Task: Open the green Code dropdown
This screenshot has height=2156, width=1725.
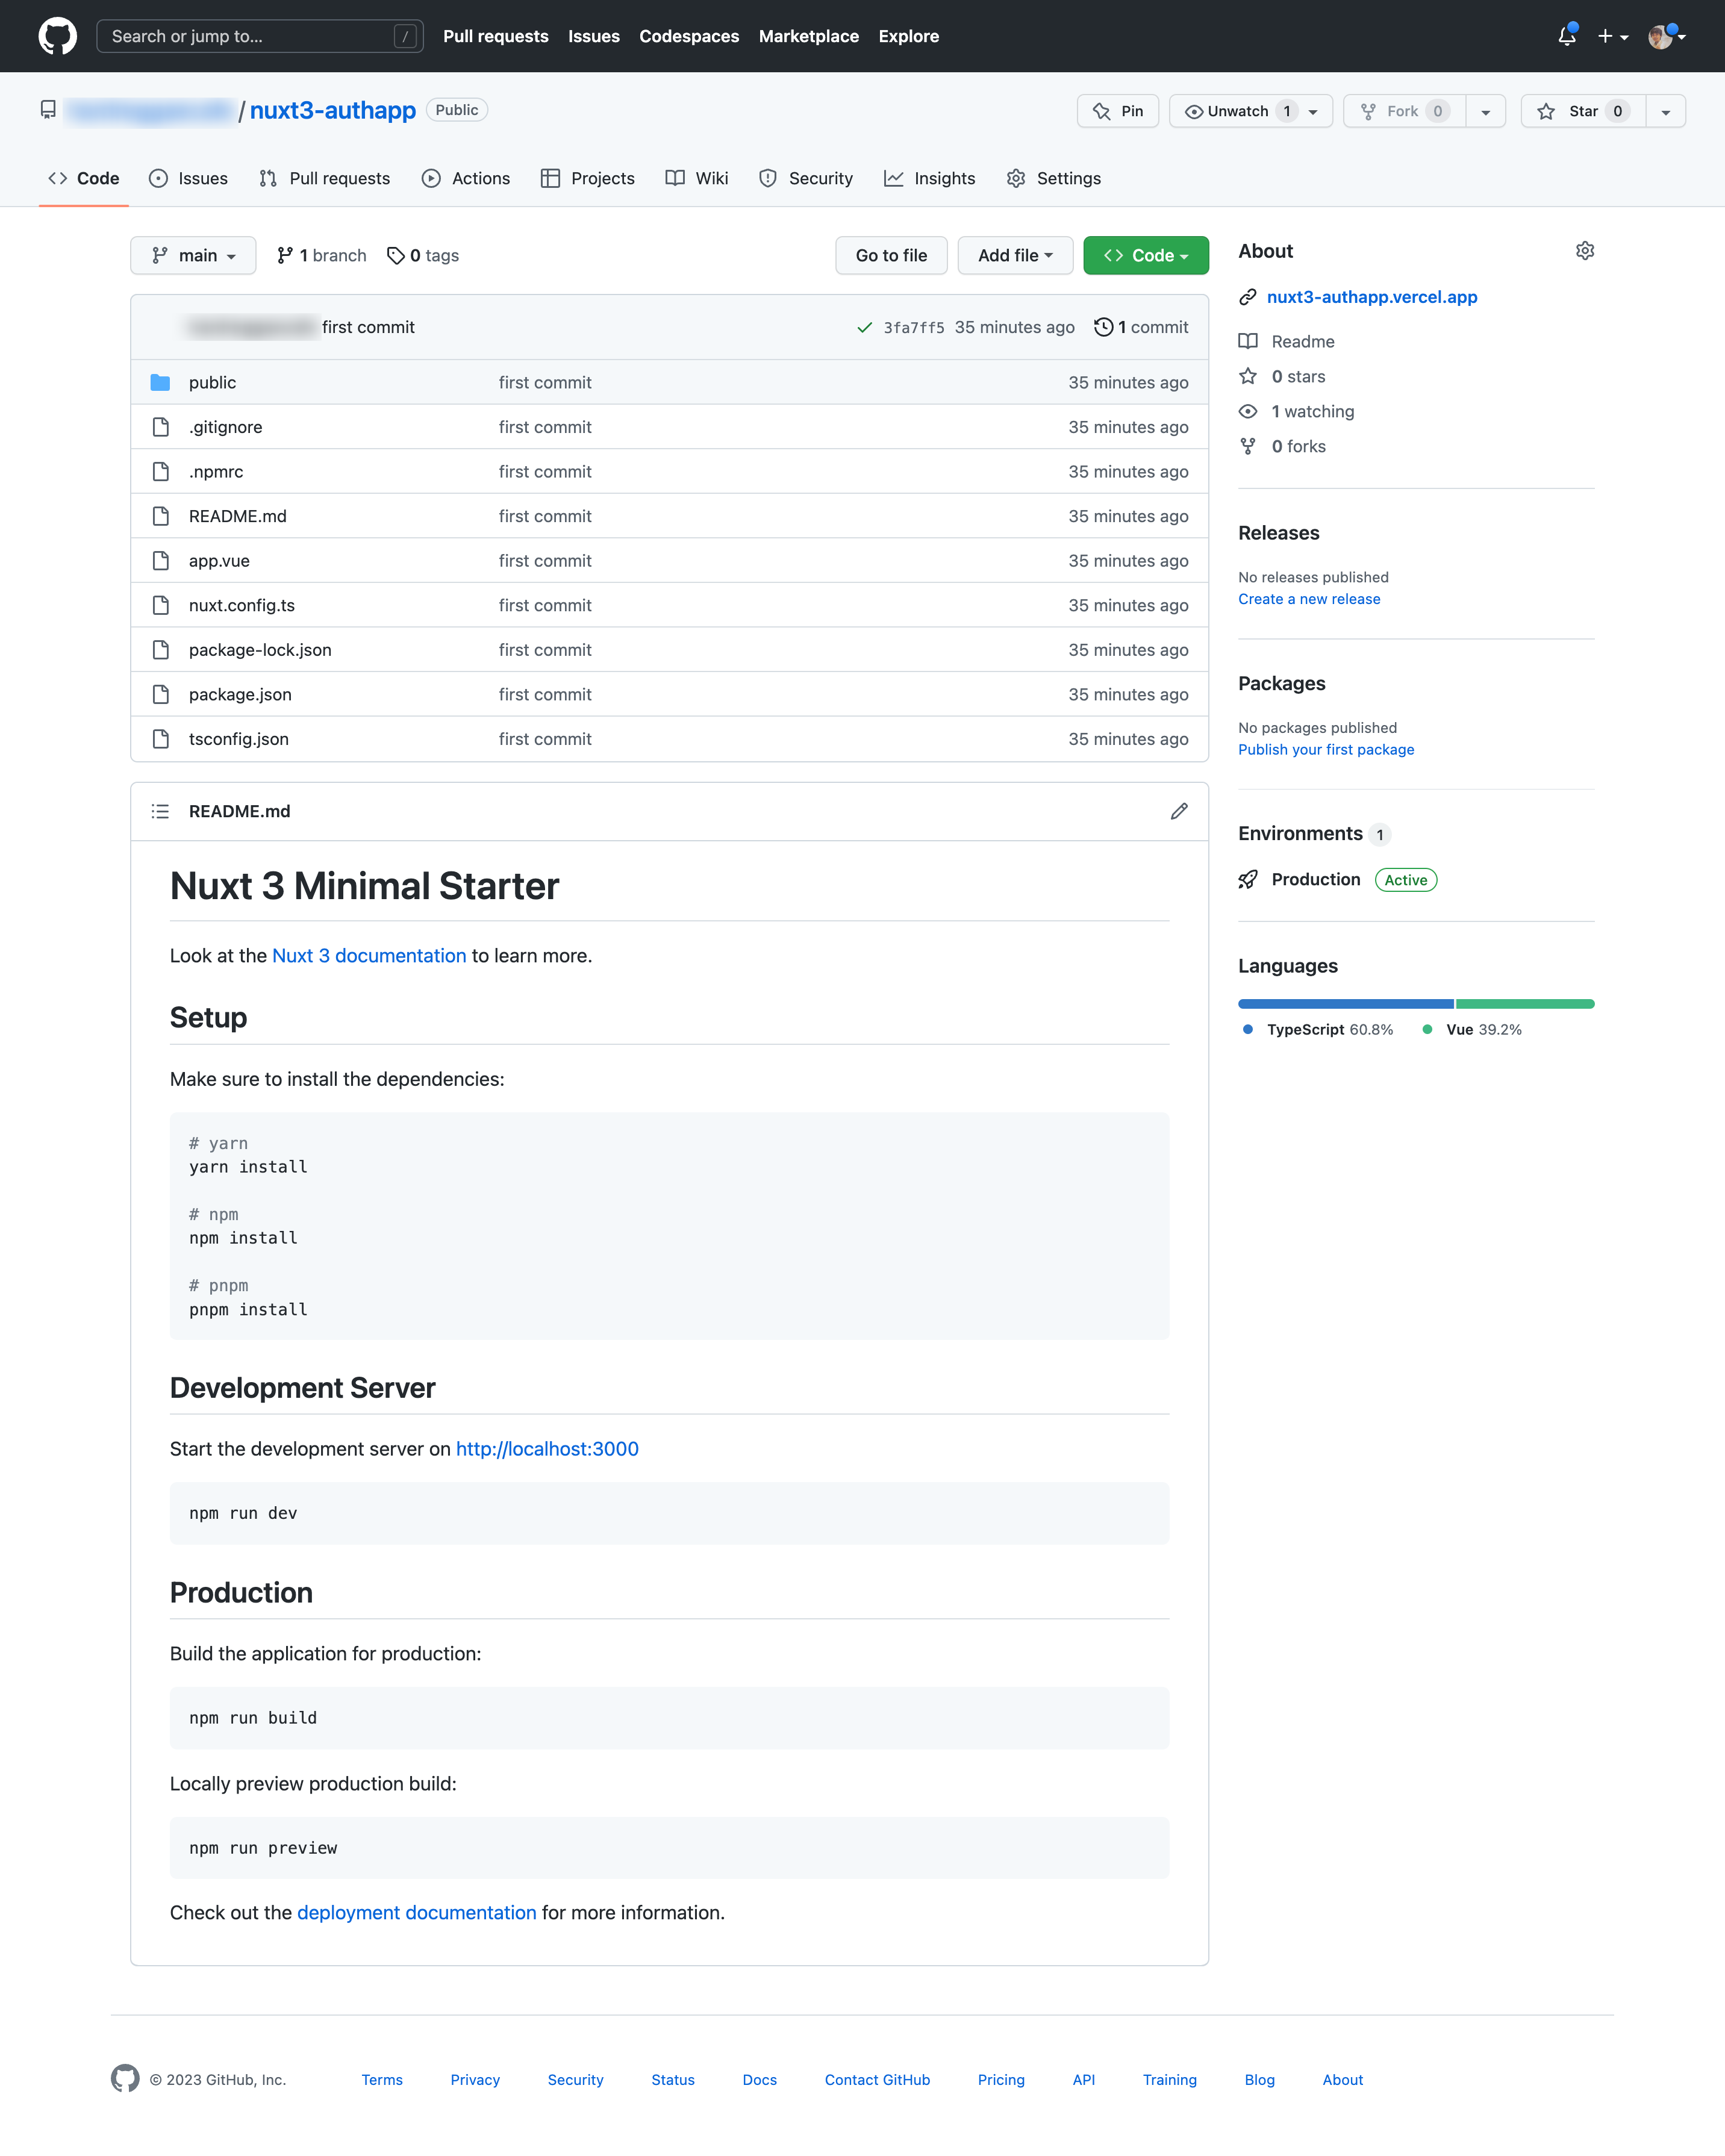Action: click(1145, 255)
